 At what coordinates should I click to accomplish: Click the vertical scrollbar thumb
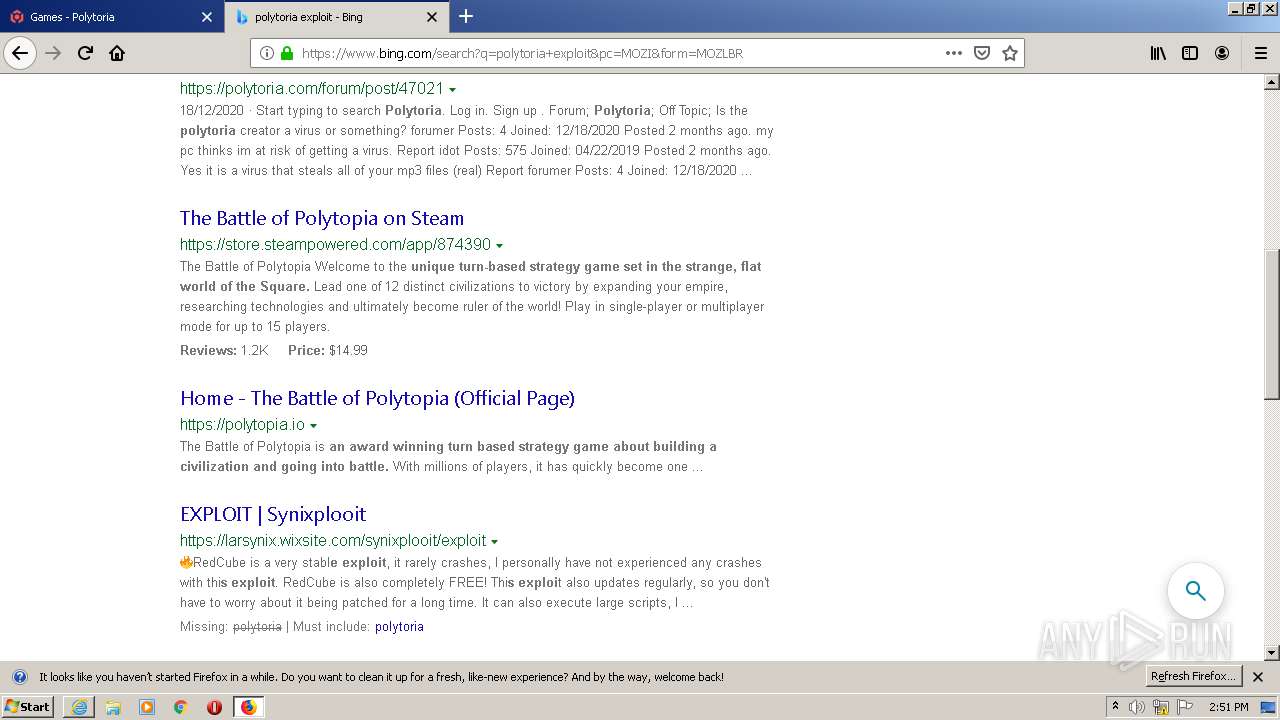(x=1272, y=323)
